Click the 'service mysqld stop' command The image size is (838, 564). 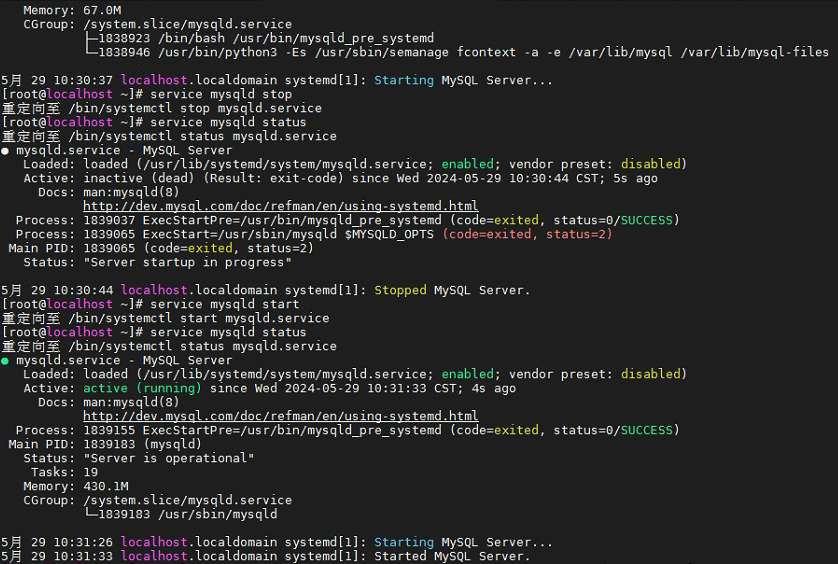coord(221,94)
